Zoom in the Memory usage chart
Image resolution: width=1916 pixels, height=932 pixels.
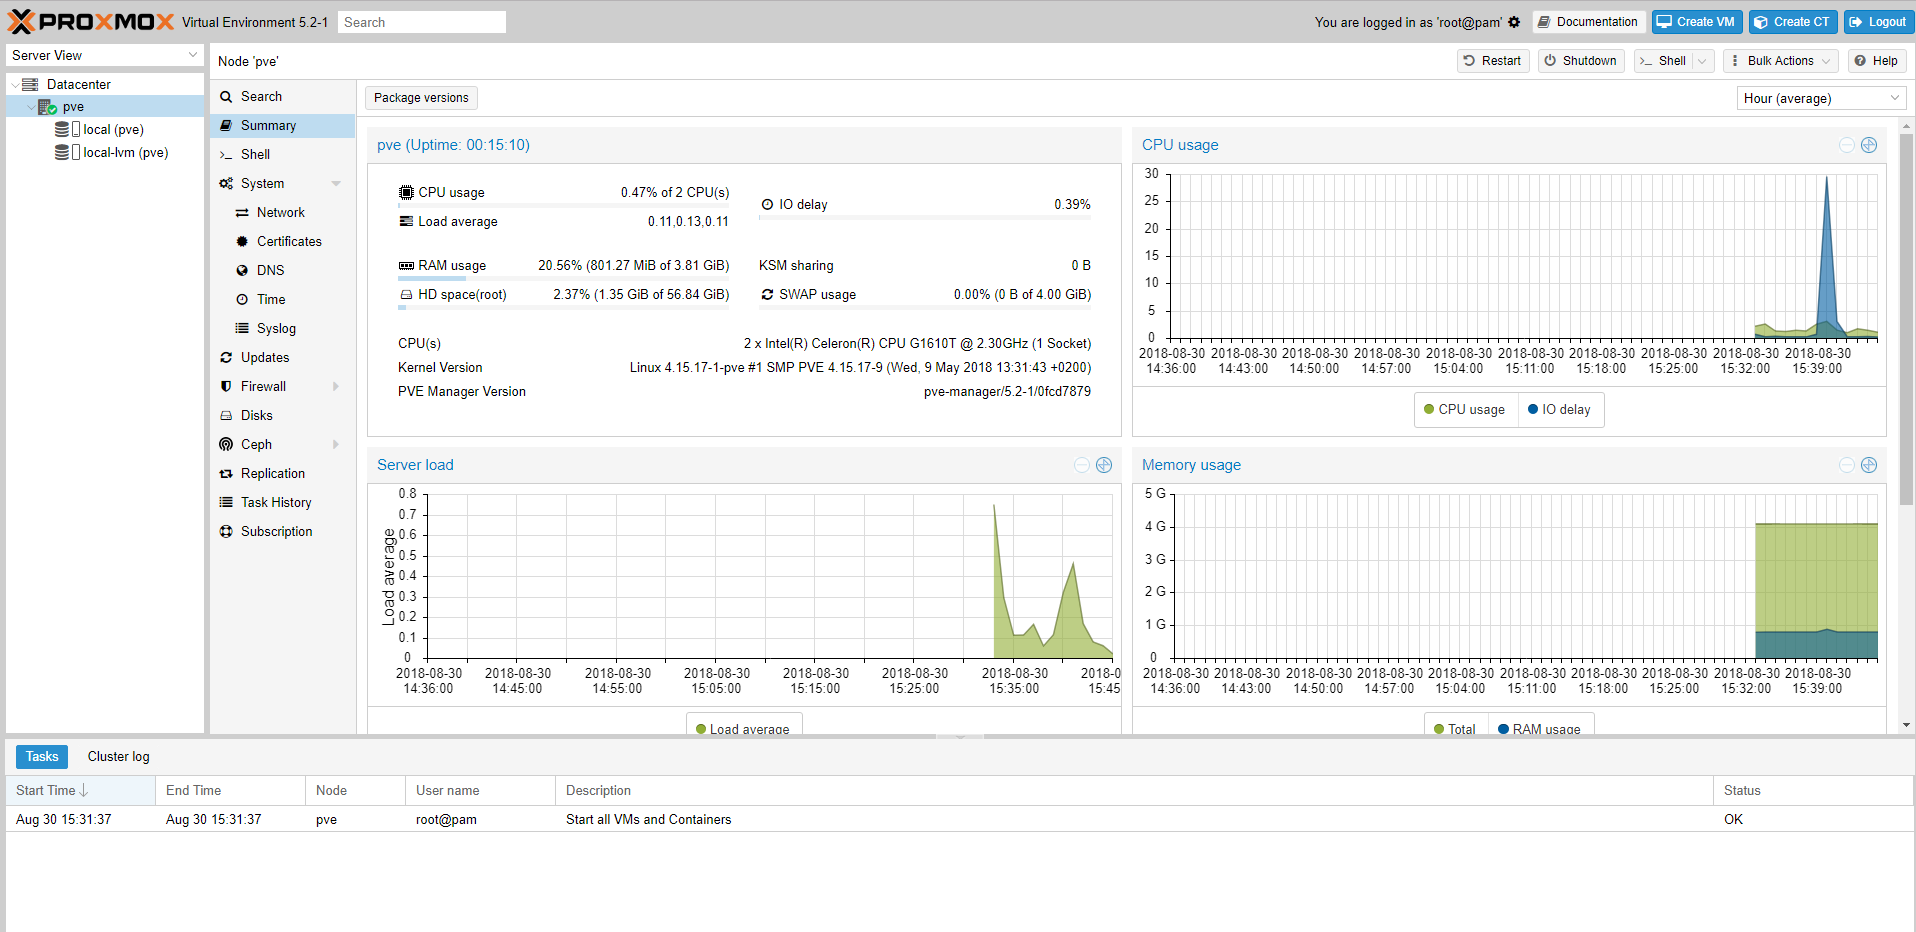point(1869,465)
